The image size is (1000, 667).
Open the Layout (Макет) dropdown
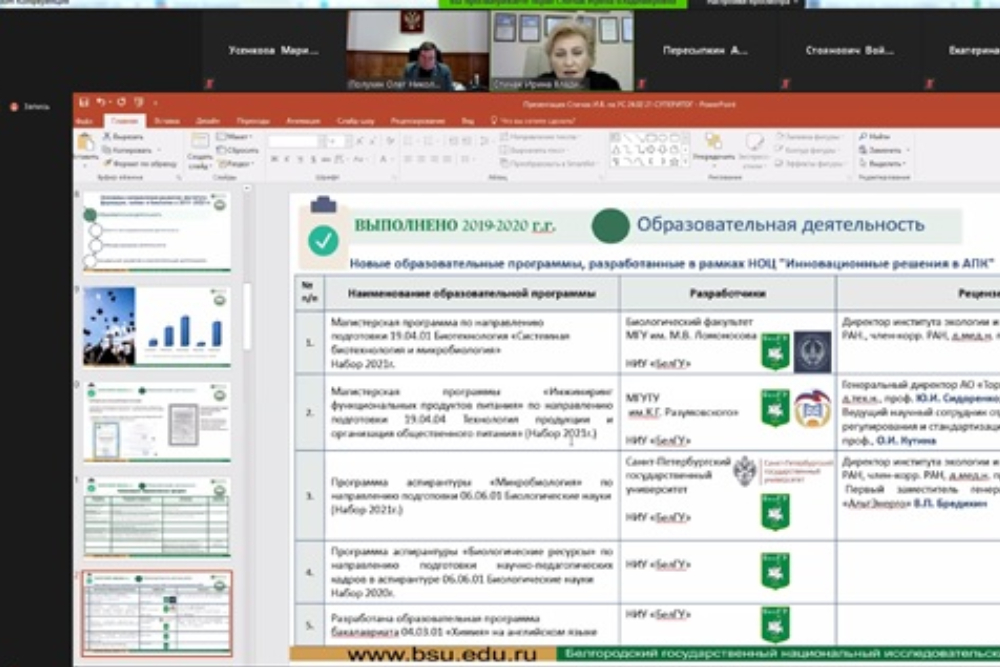tap(236, 137)
